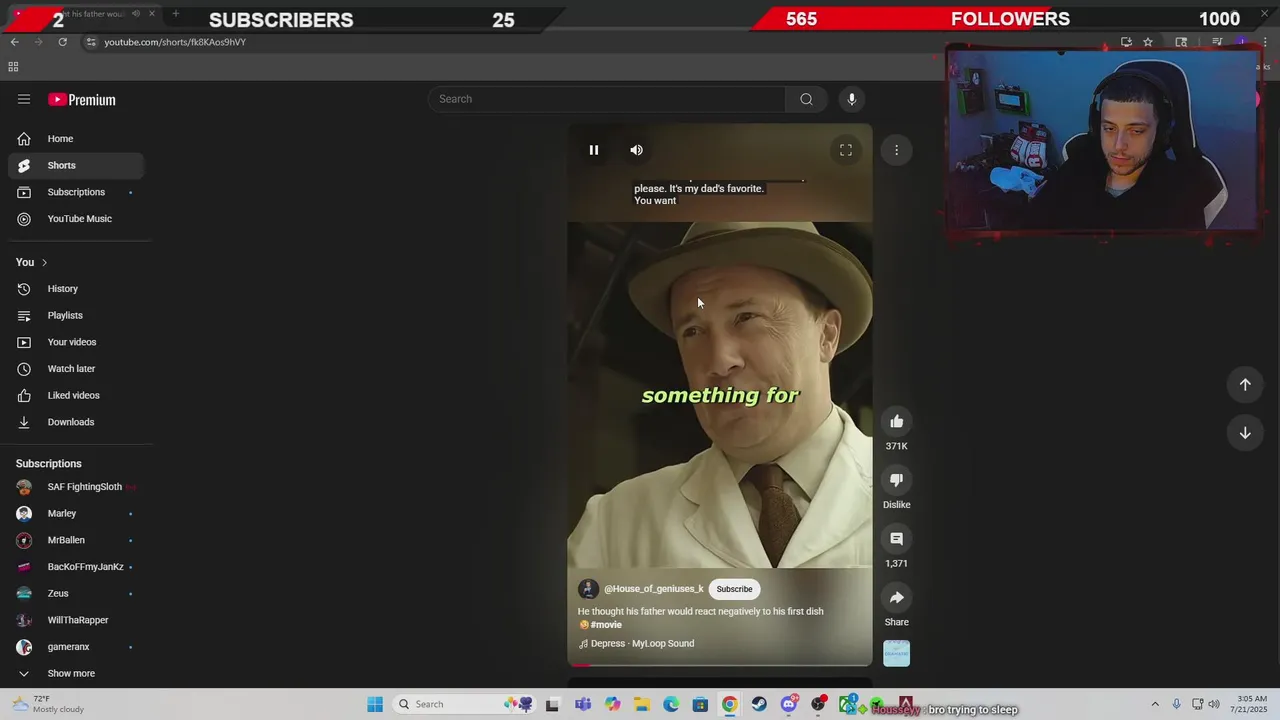Open Home in the sidebar
Image resolution: width=1280 pixels, height=720 pixels.
[76, 139]
